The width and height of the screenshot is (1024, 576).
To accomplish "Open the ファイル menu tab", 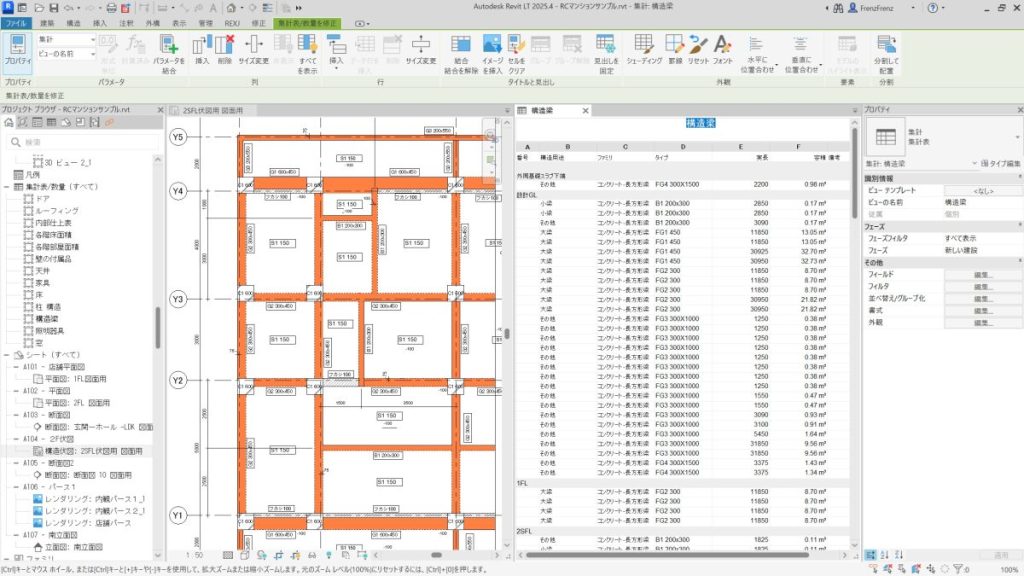I will [15, 21].
